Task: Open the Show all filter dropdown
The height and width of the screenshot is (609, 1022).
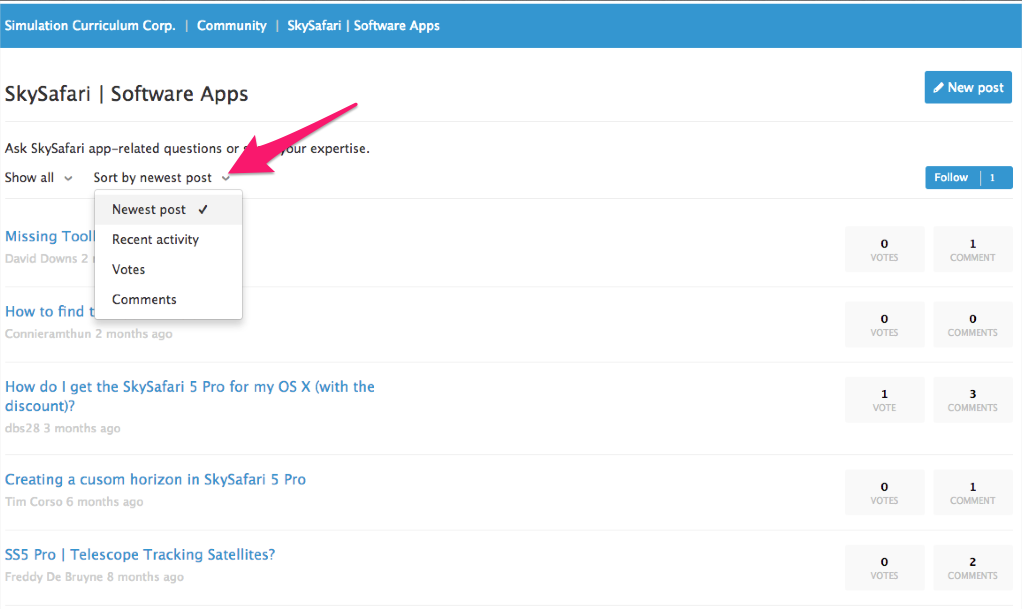Action: (x=38, y=177)
